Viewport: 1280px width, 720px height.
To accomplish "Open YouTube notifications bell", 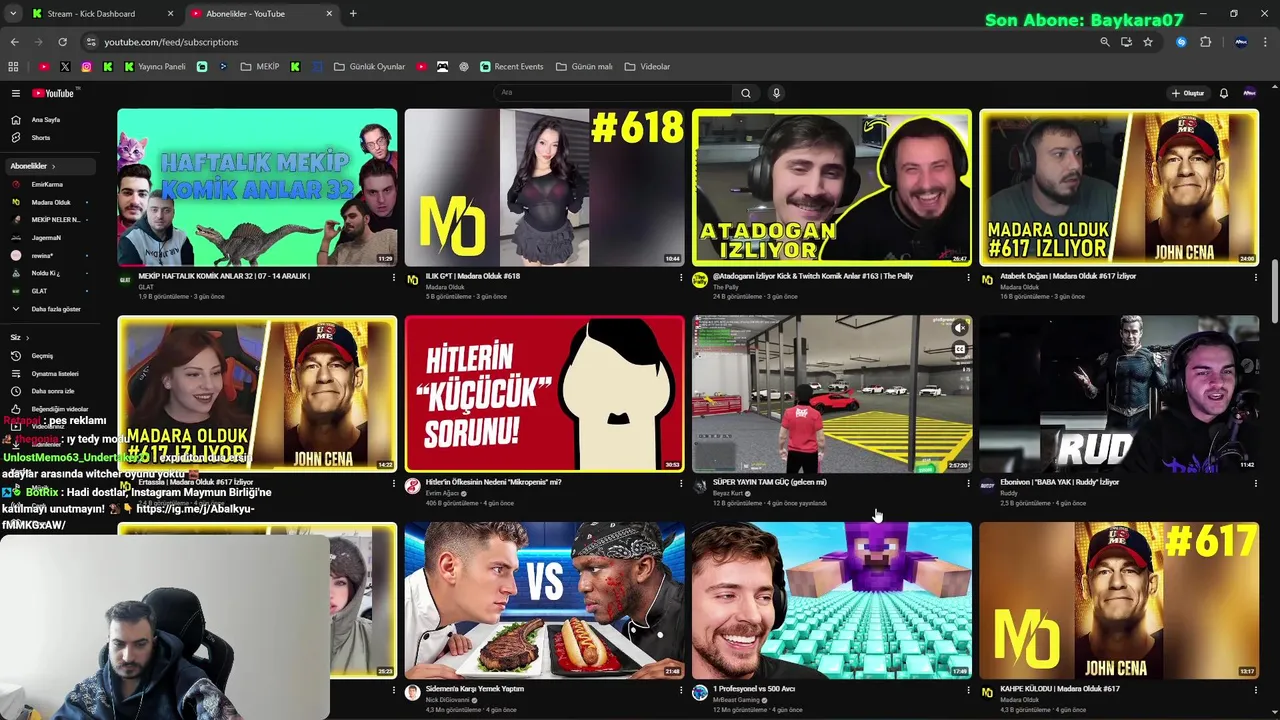I will click(x=1223, y=93).
